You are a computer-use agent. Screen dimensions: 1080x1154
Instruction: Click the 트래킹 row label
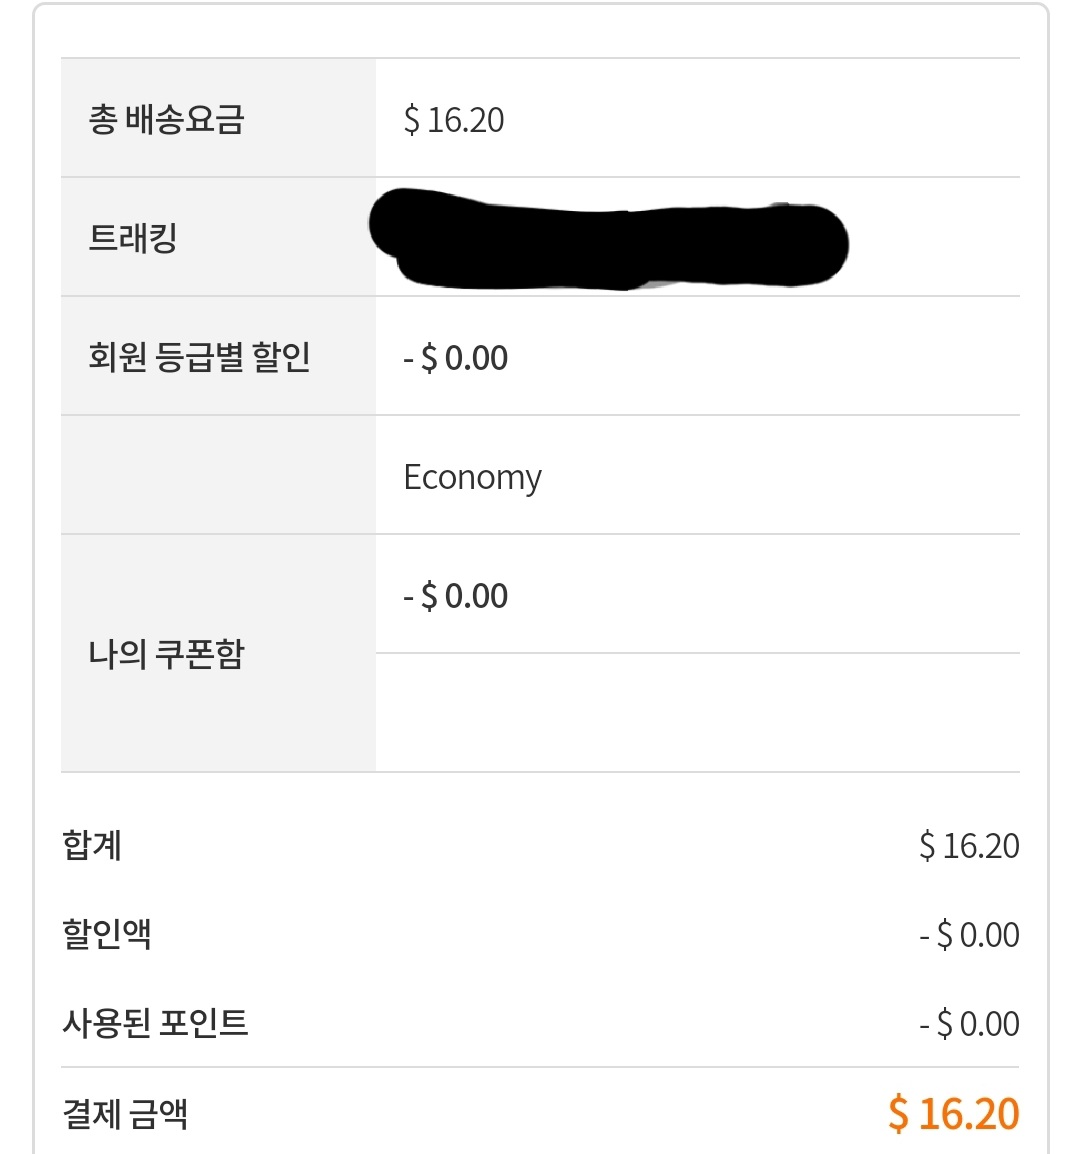[133, 238]
